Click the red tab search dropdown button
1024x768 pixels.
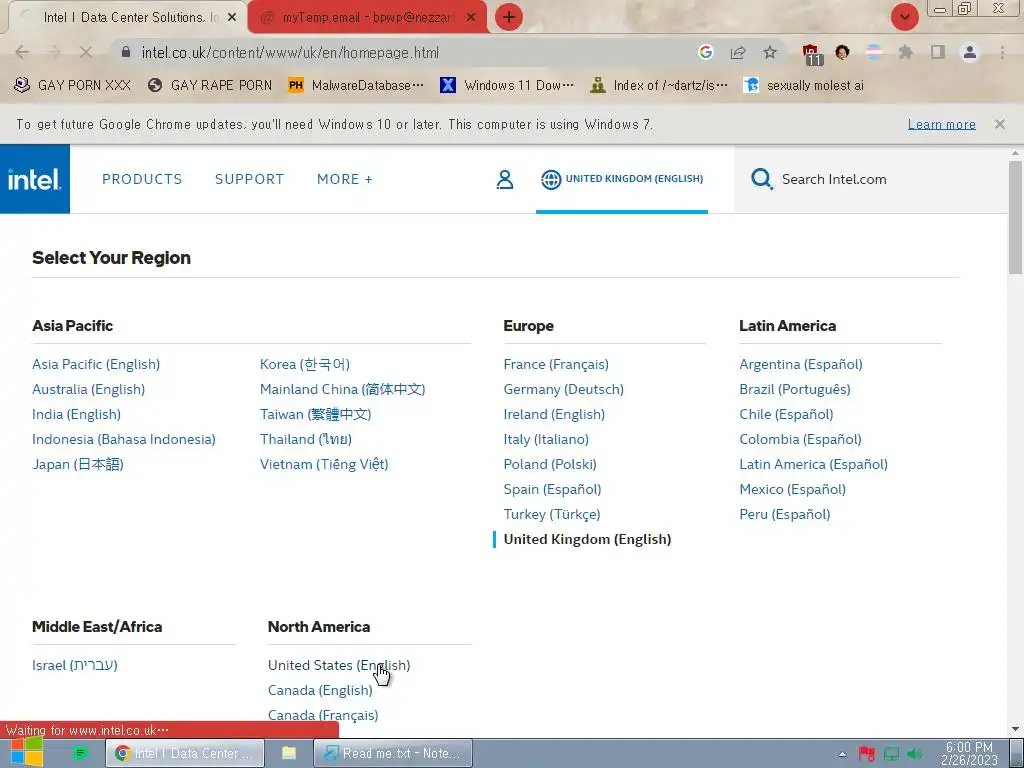904,17
